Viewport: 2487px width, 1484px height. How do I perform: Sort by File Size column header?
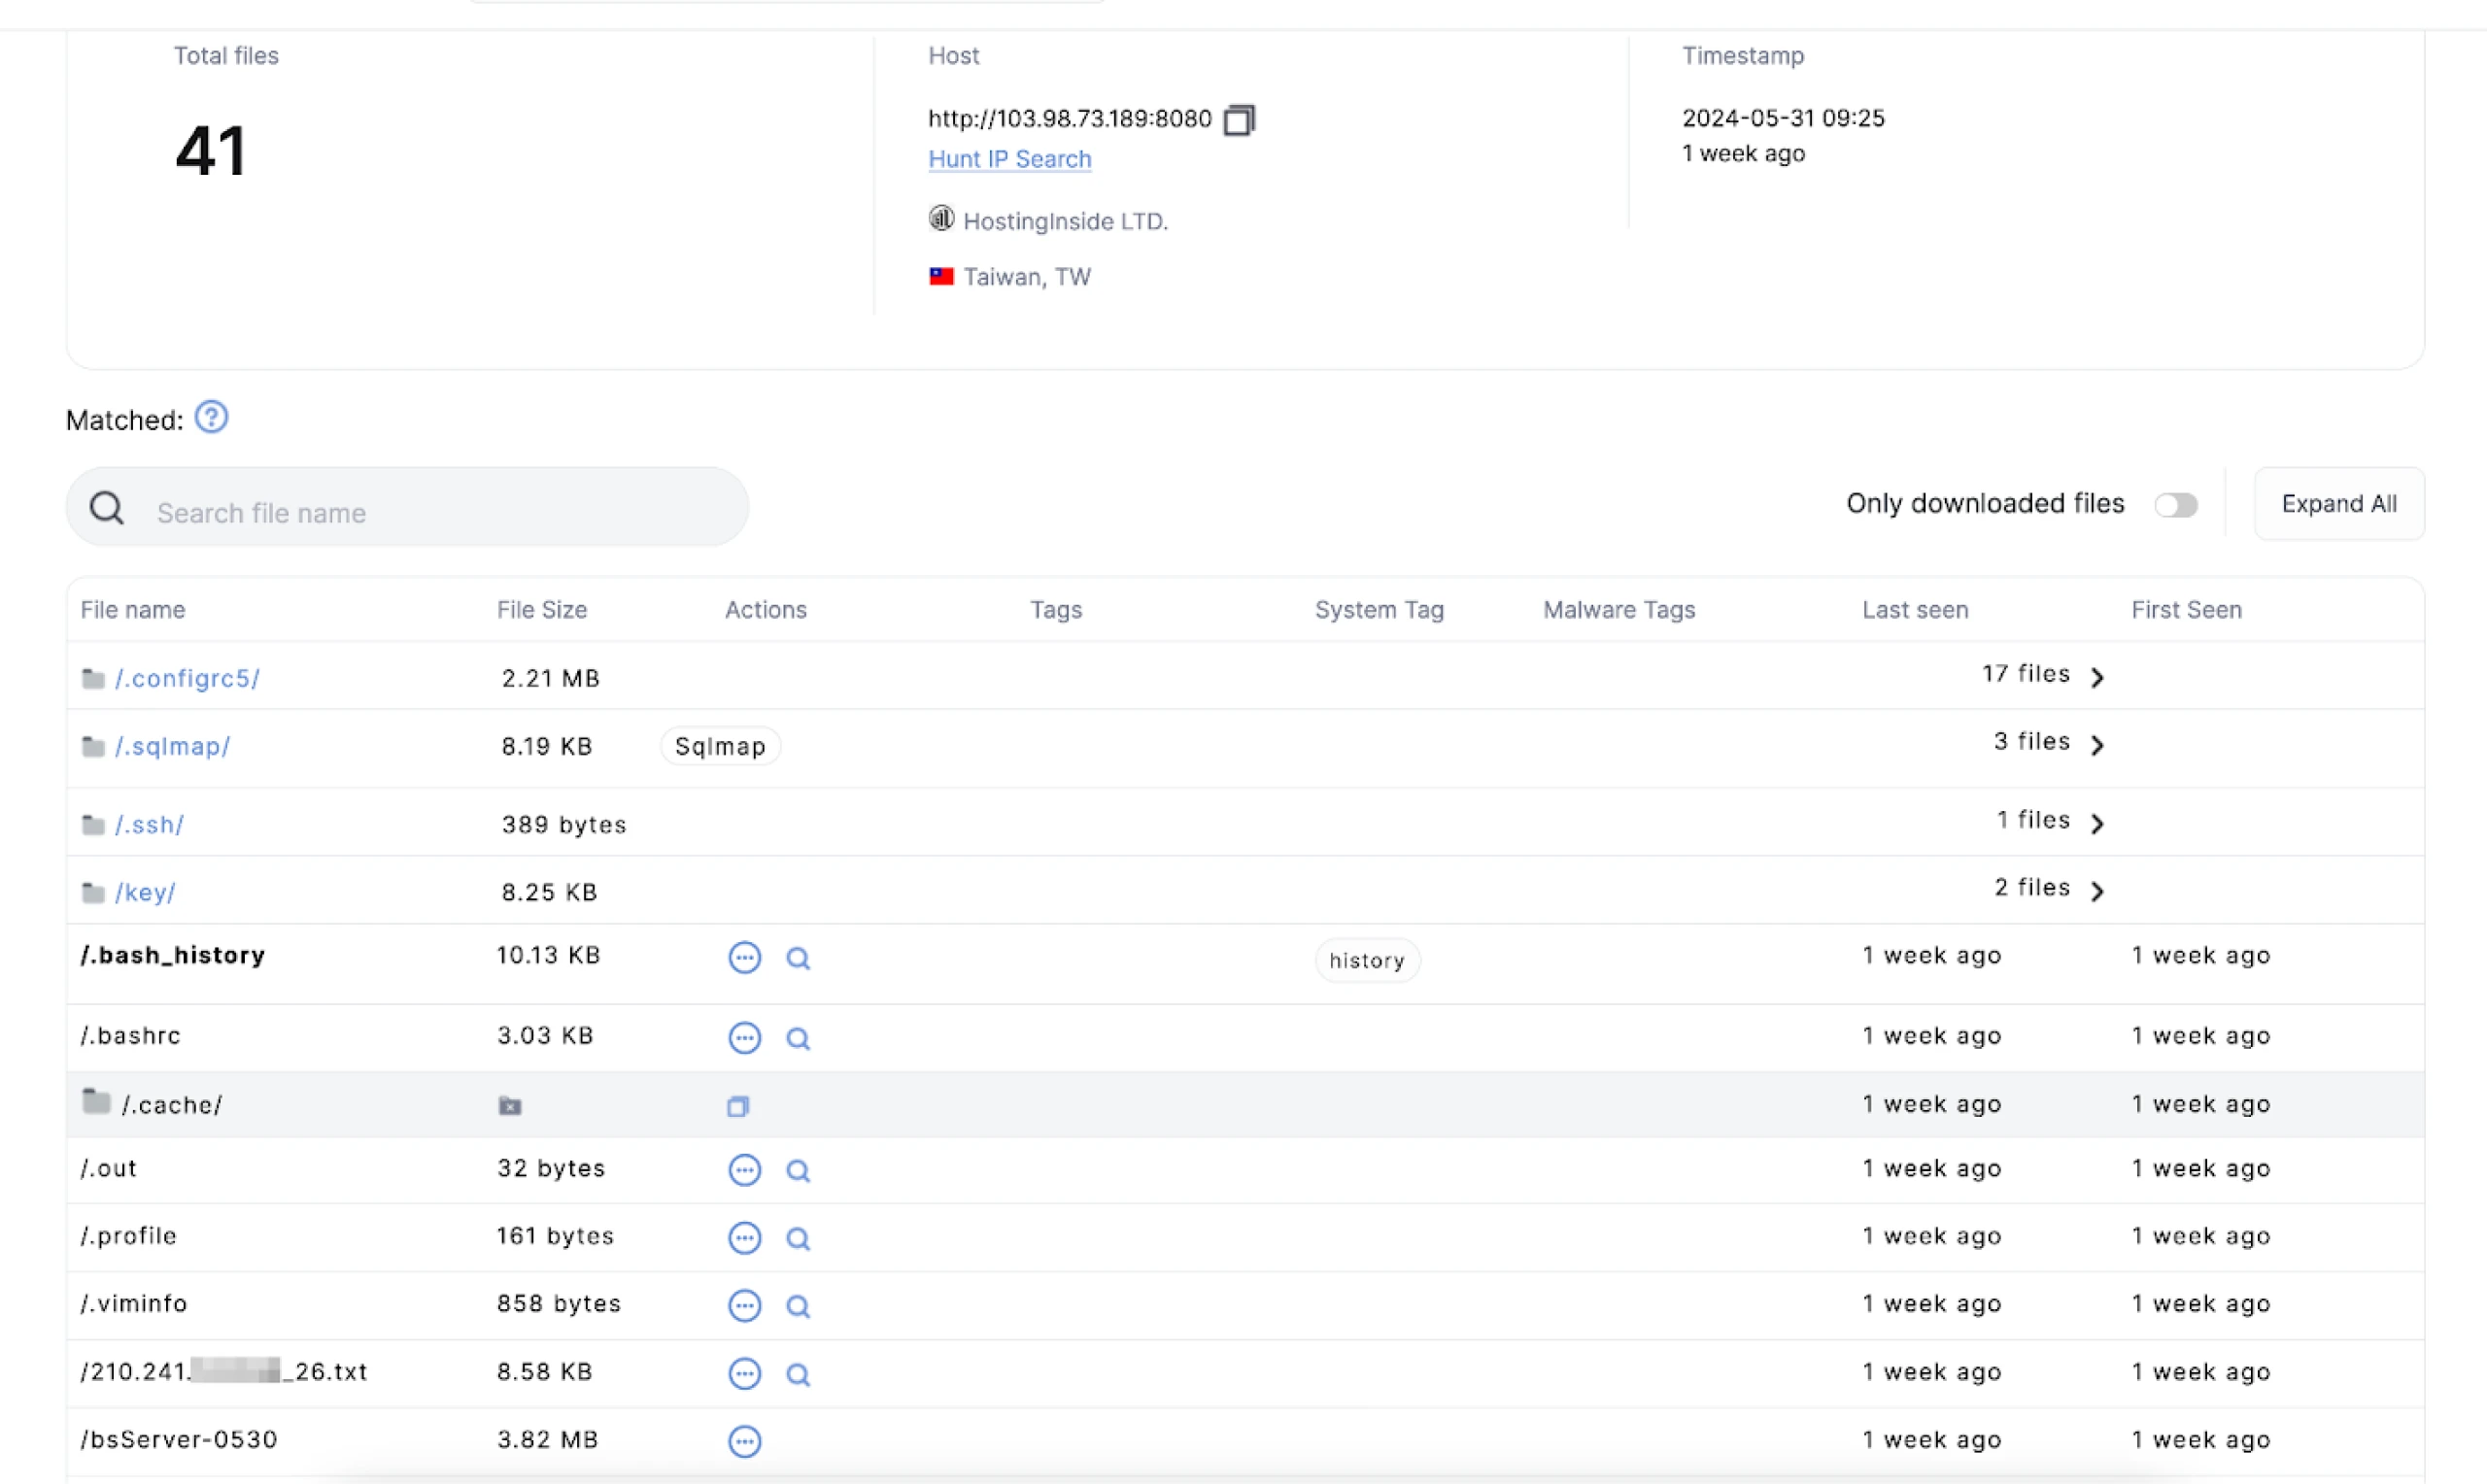point(541,610)
